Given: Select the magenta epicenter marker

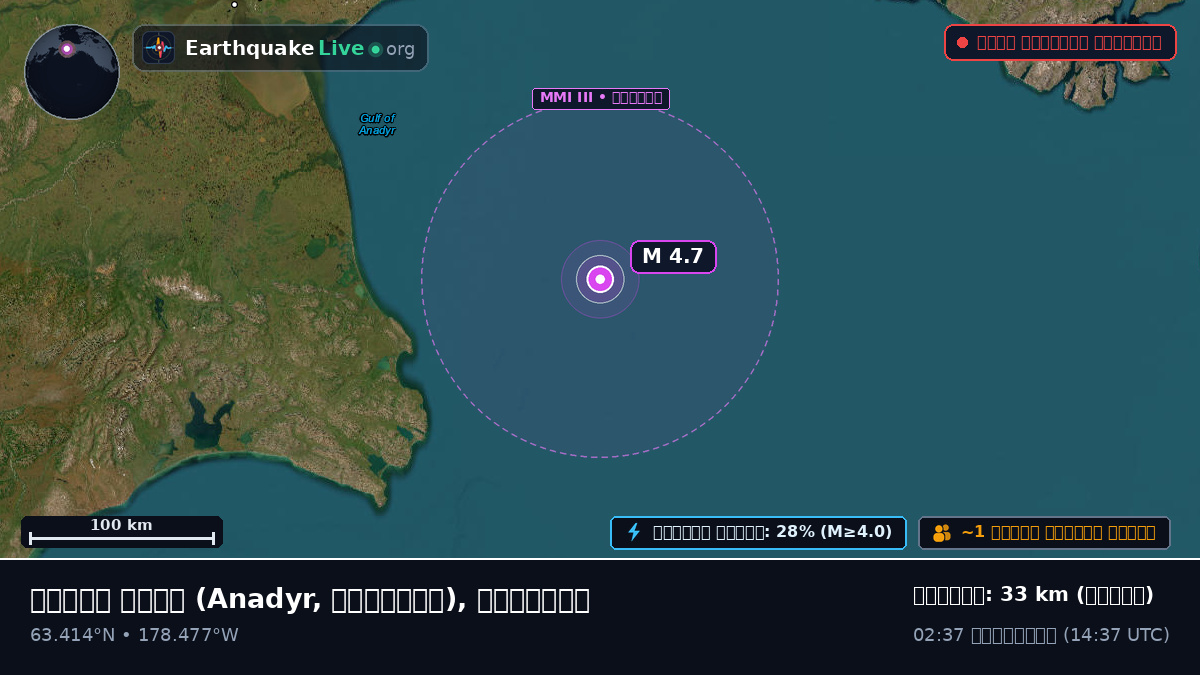Looking at the screenshot, I should pos(600,279).
